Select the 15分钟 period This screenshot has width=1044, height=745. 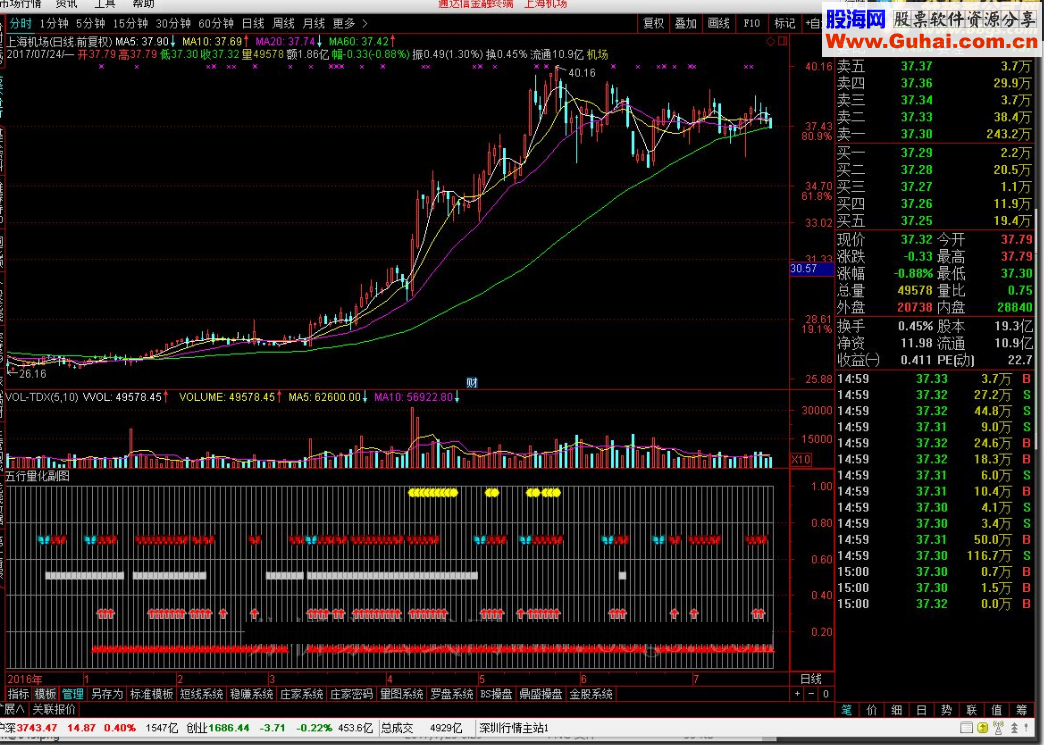point(130,23)
